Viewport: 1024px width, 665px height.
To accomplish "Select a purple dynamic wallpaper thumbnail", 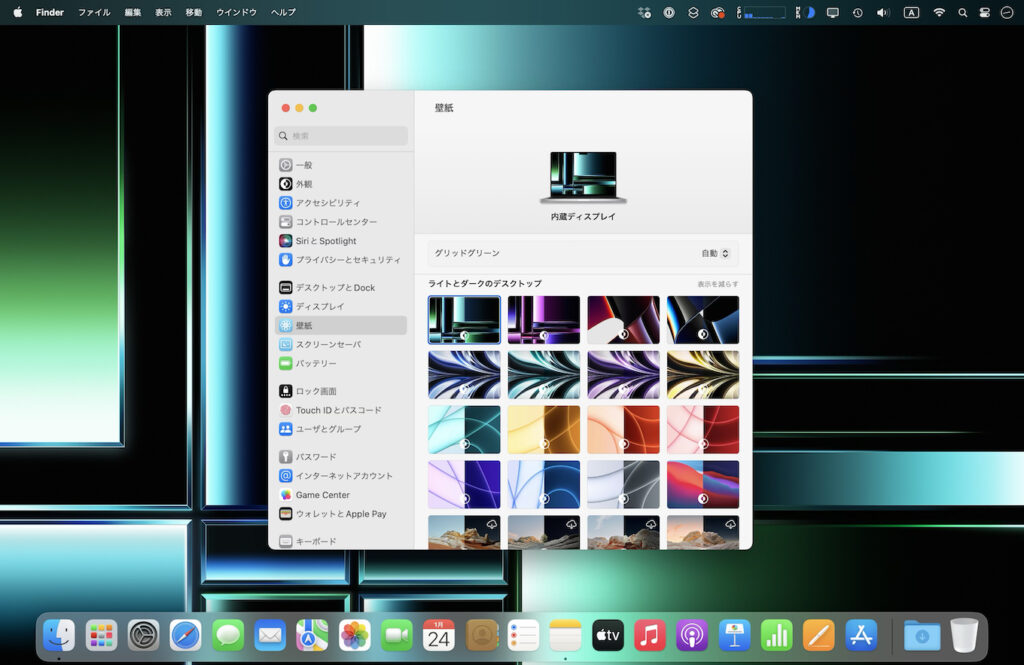I will tap(543, 318).
